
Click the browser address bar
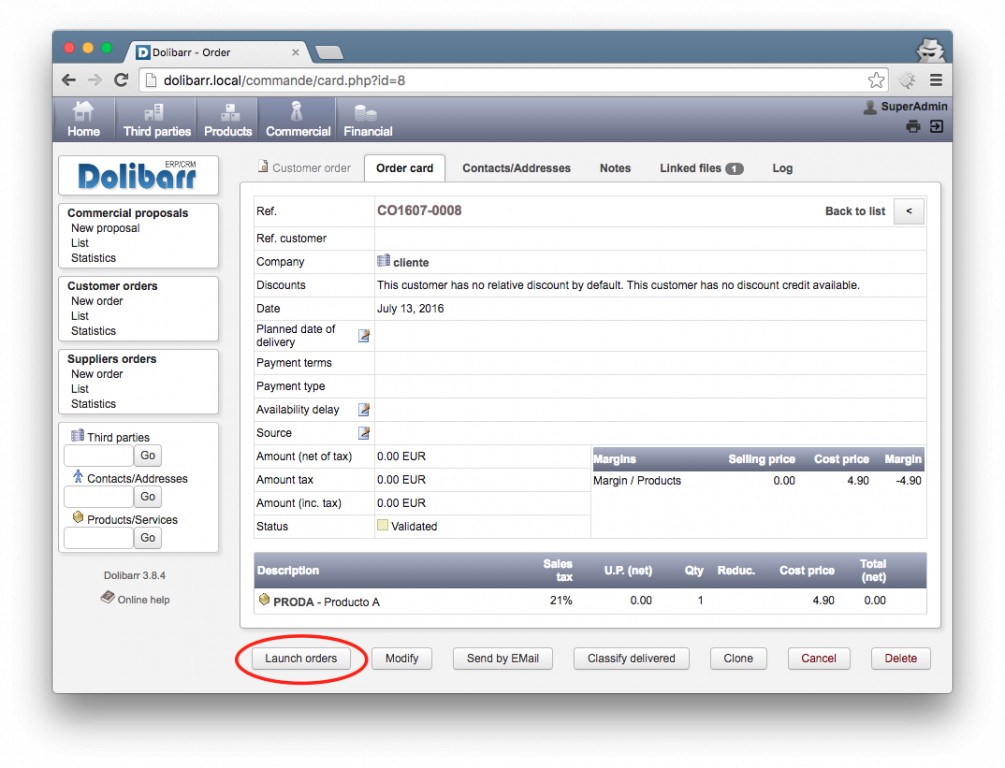point(513,80)
